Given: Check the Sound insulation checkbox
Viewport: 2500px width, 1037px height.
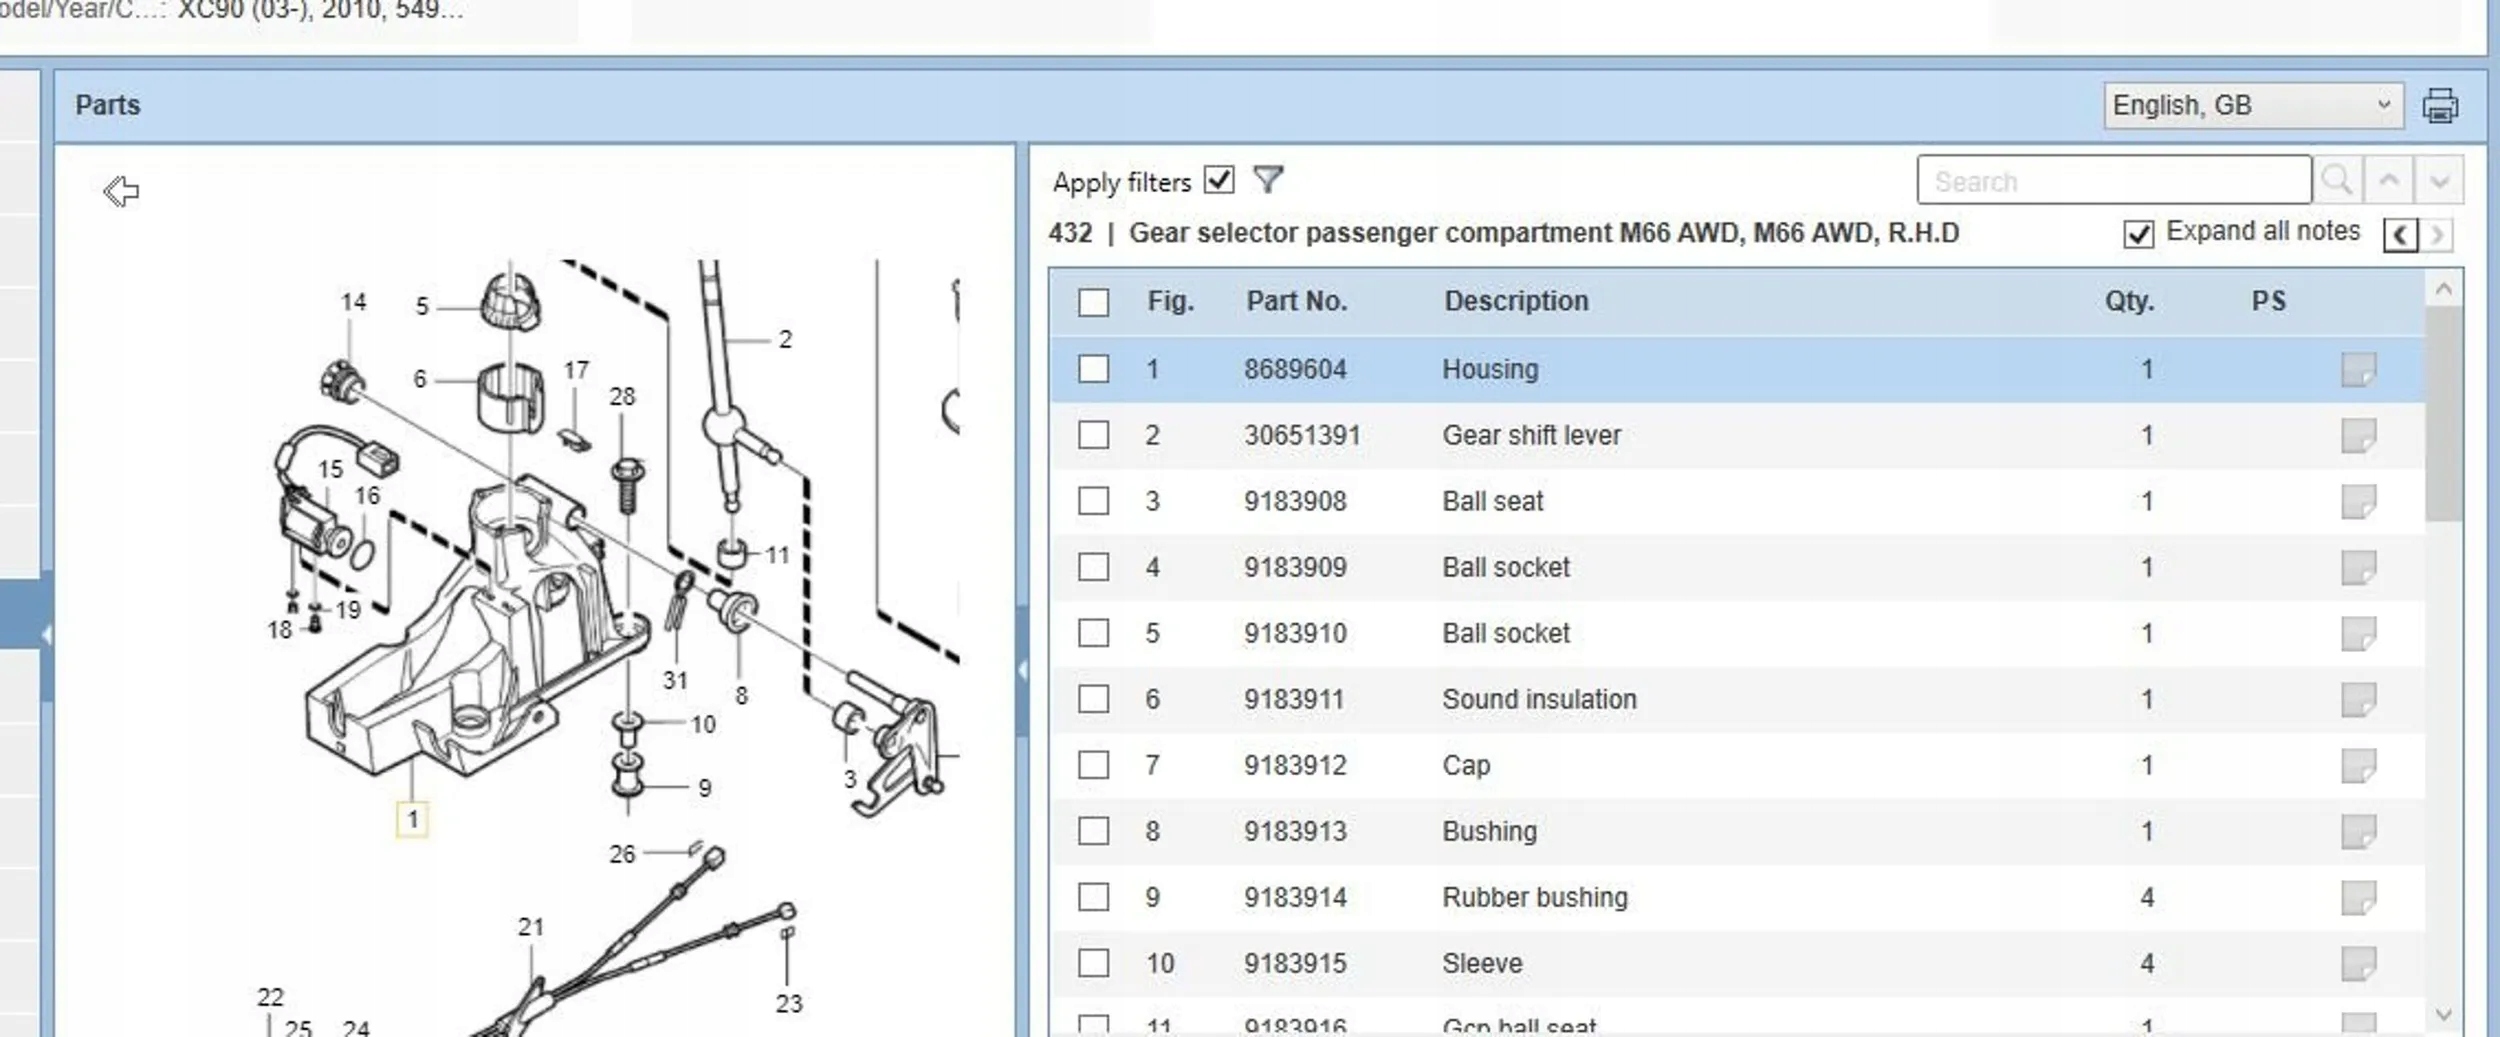Looking at the screenshot, I should [1094, 699].
